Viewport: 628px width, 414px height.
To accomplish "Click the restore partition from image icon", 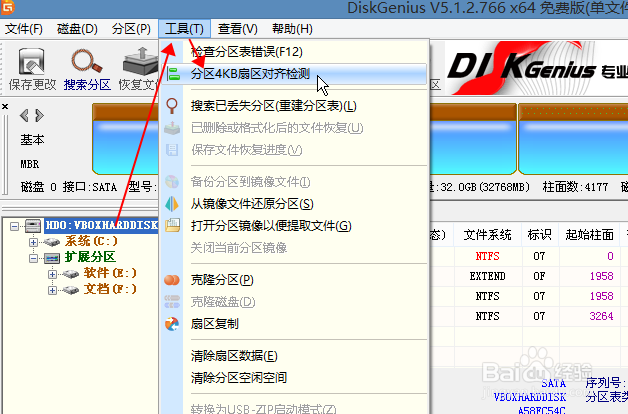I will 172,204.
